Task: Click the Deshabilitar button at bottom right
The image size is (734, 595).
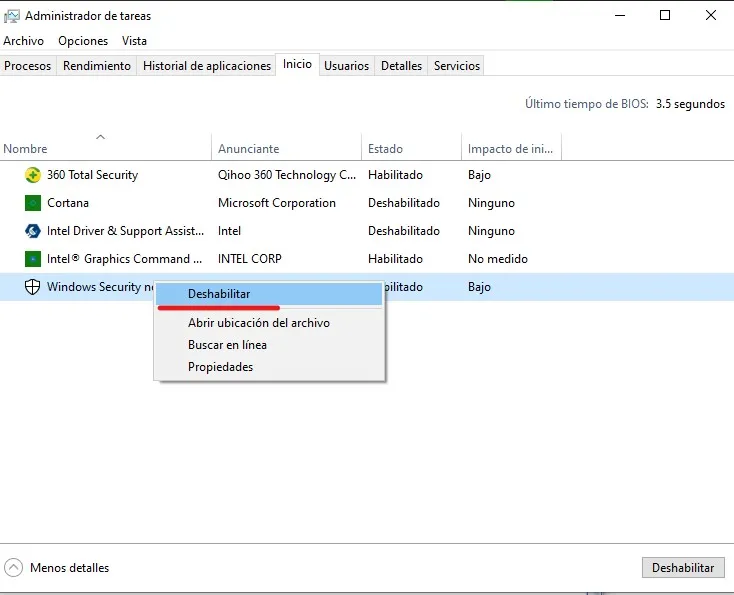Action: click(683, 568)
